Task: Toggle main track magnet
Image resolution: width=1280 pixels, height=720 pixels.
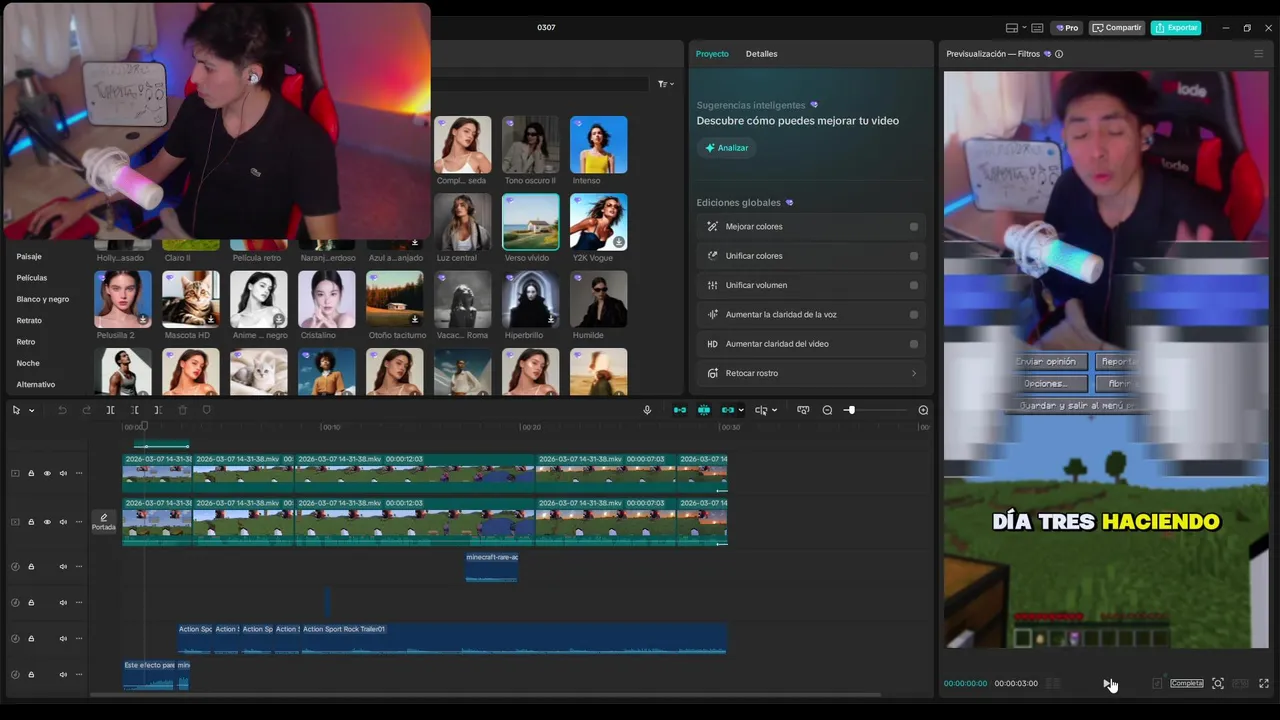Action: 680,410
